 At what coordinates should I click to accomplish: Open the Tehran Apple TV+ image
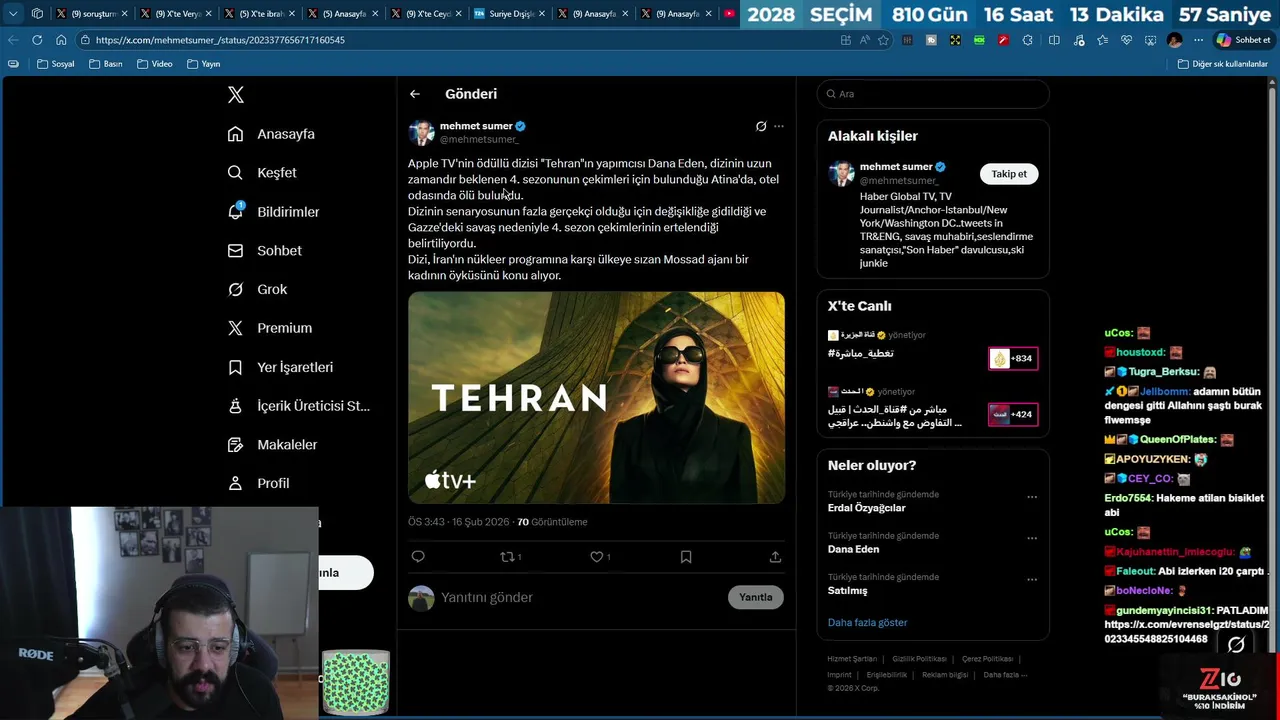[596, 398]
